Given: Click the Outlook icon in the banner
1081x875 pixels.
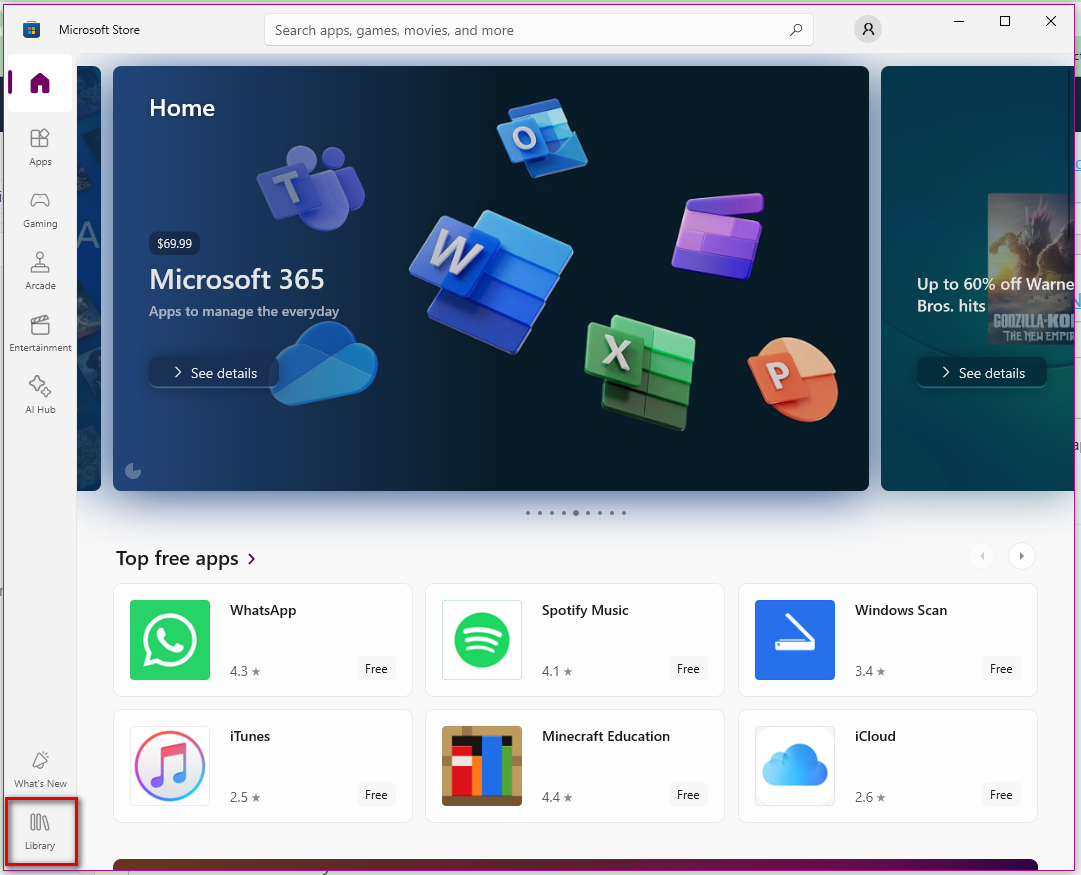Looking at the screenshot, I should [542, 138].
